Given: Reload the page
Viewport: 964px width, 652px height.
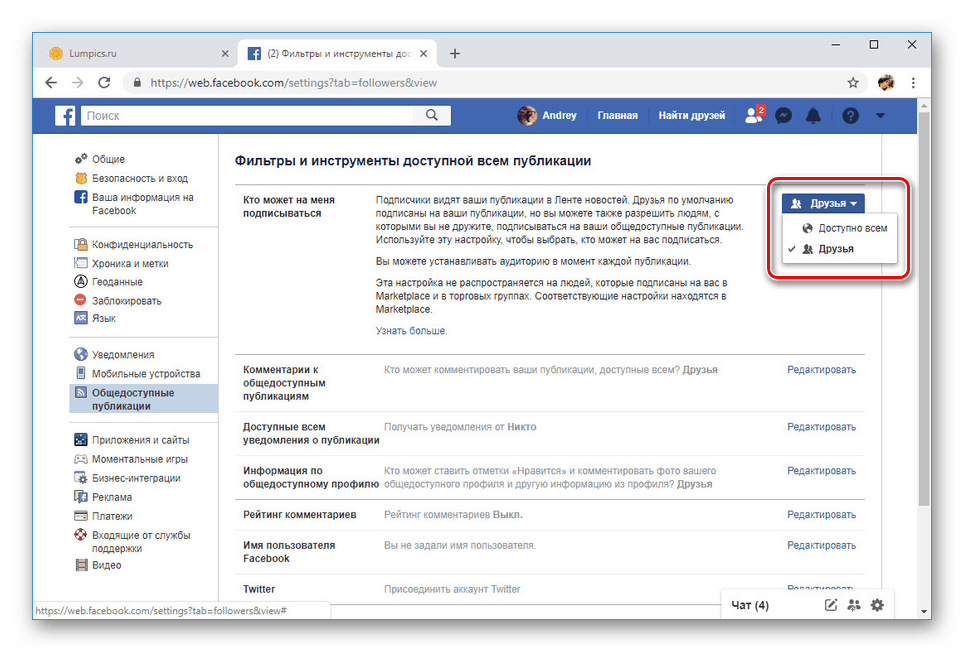Looking at the screenshot, I should click(105, 82).
